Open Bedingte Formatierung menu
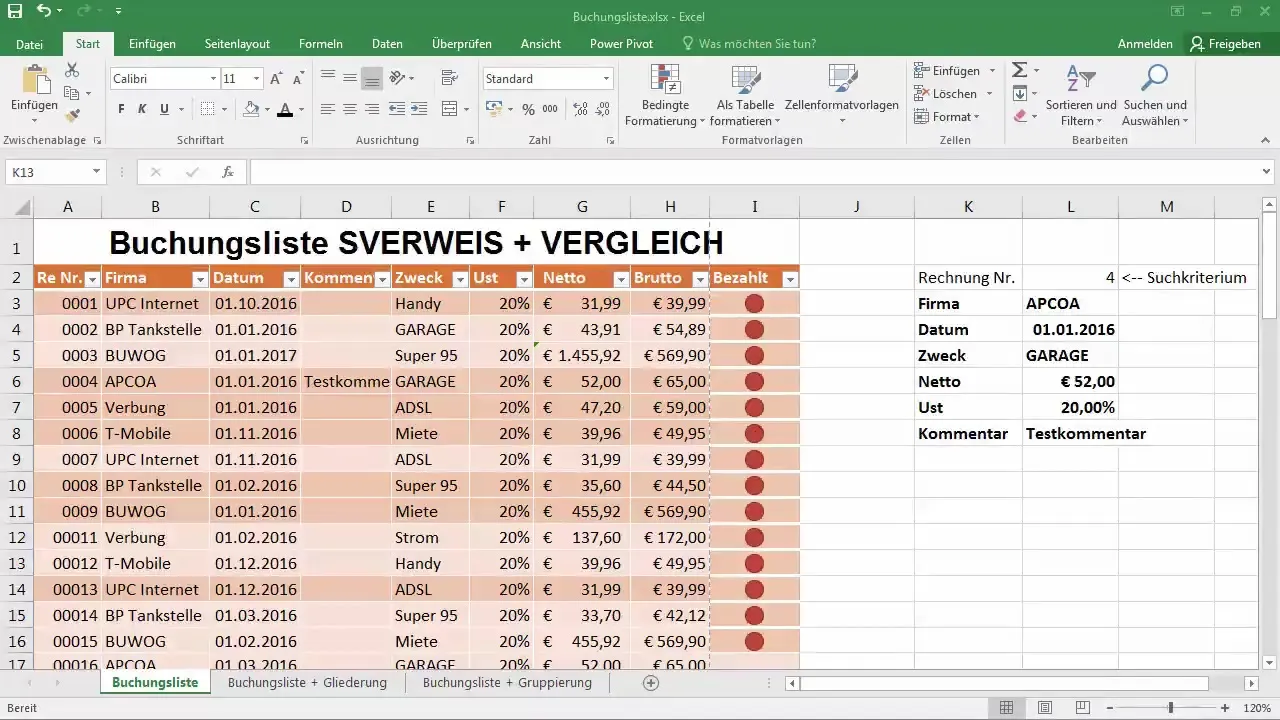 pyautogui.click(x=665, y=96)
